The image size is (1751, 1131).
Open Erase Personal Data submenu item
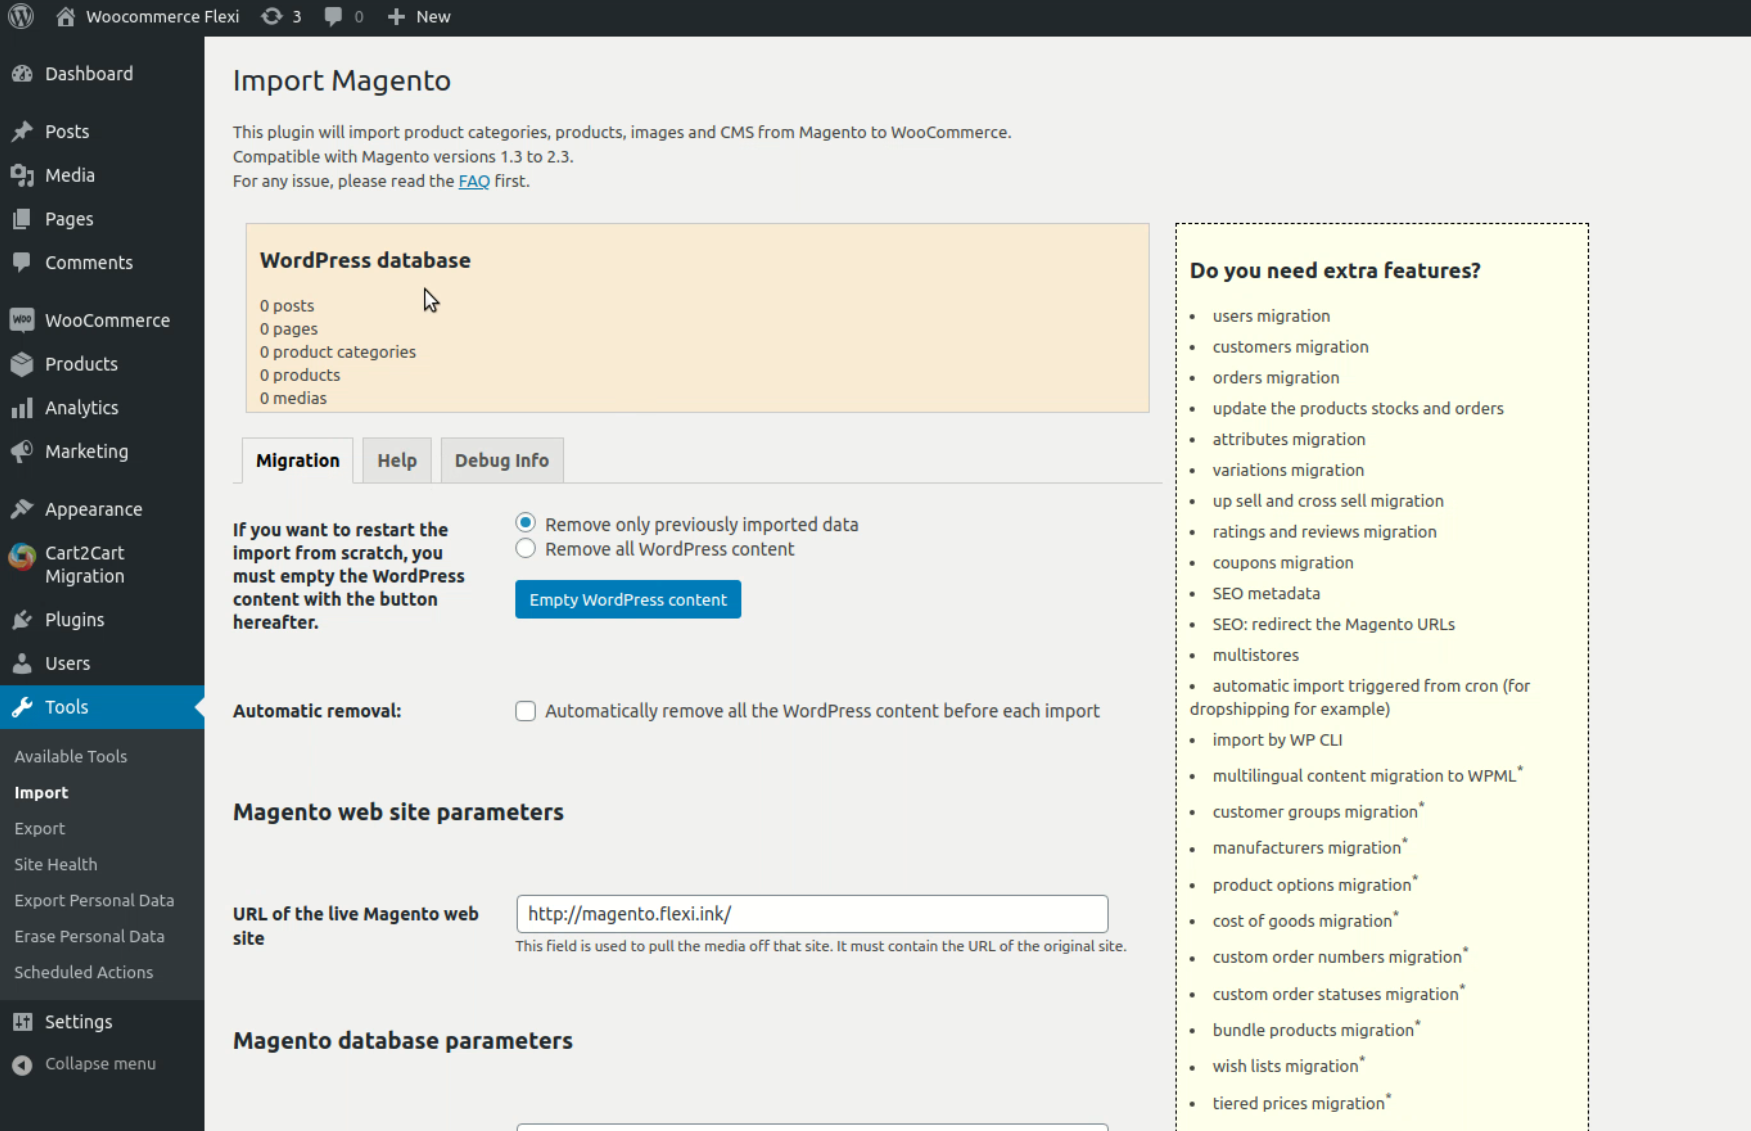pos(89,937)
